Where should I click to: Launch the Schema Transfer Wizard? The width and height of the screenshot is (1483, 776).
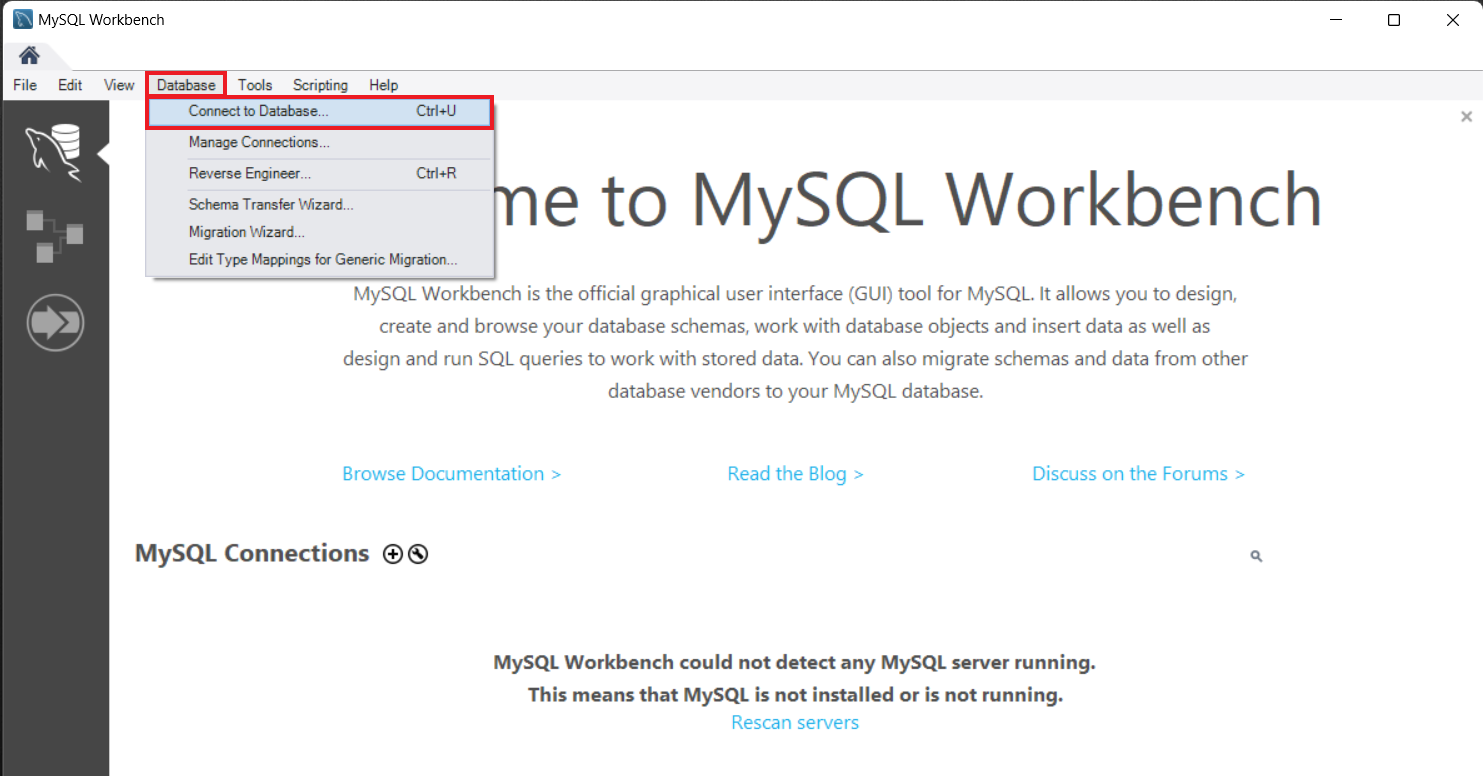click(x=271, y=204)
